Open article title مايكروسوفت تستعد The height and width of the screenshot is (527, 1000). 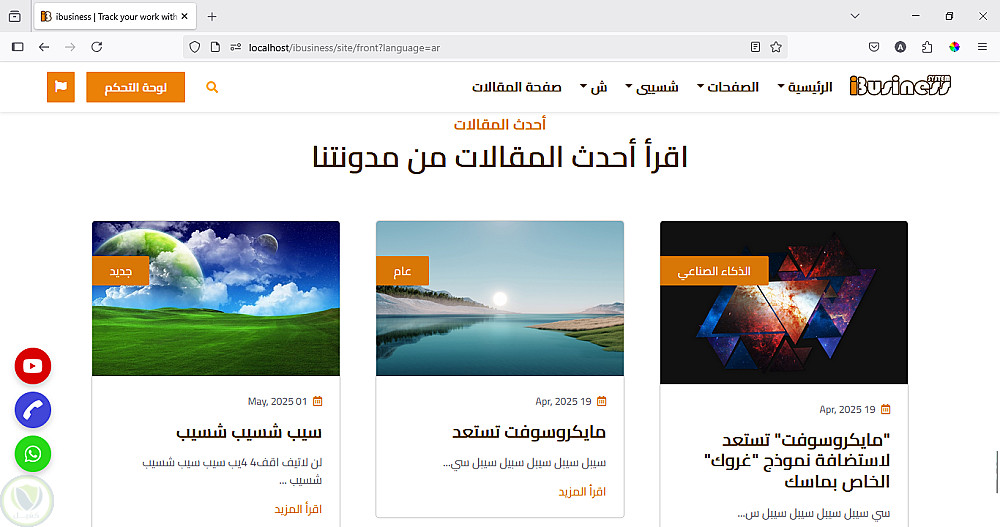click(529, 433)
